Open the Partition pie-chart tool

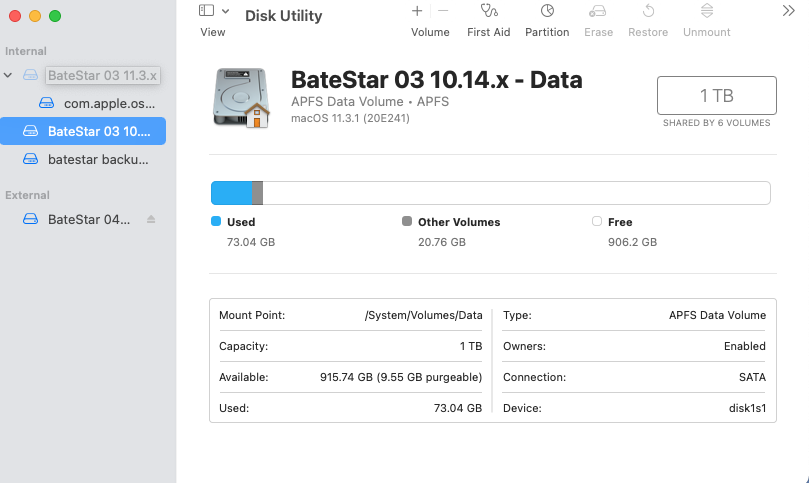click(x=547, y=10)
